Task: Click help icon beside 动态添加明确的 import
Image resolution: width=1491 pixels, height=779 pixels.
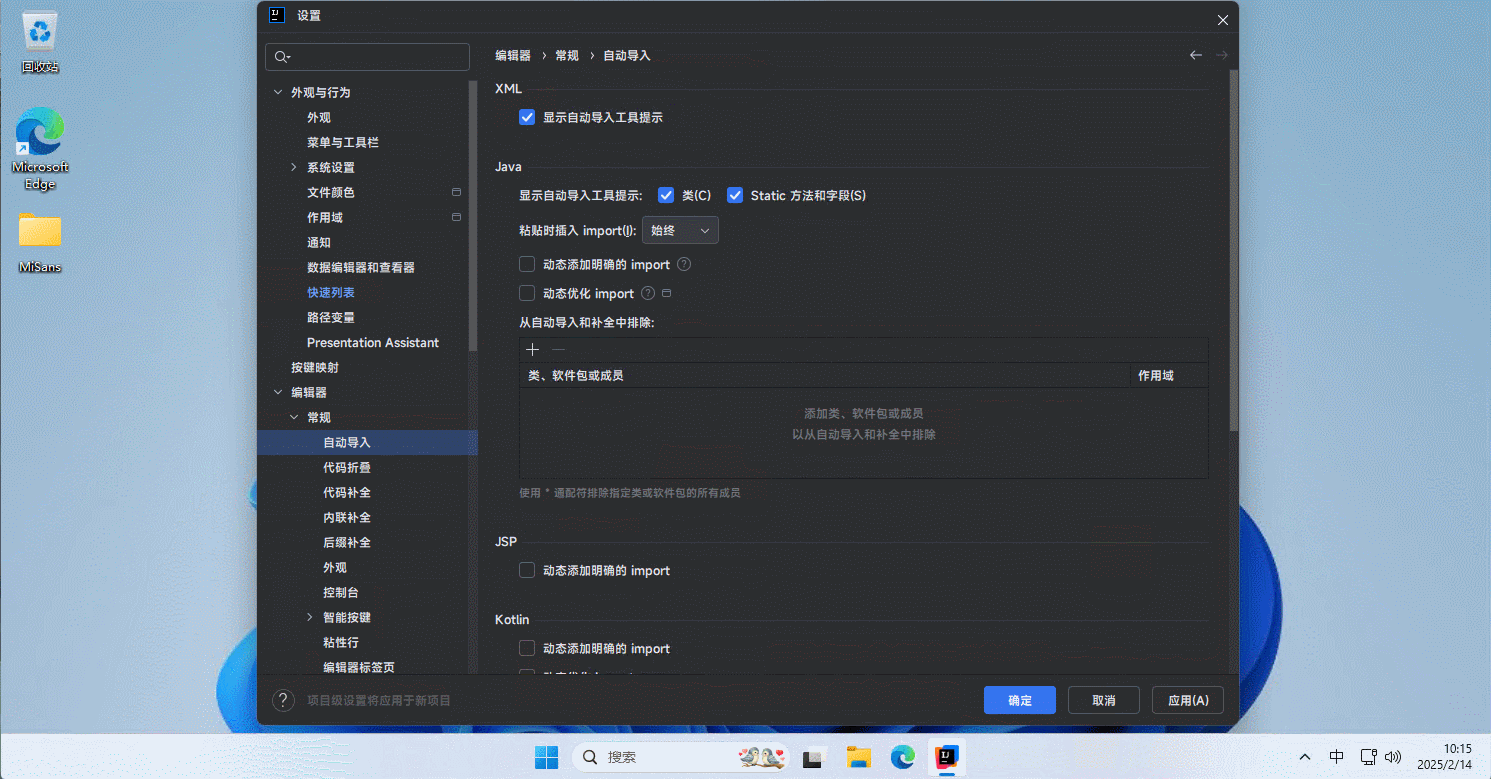Action: [684, 265]
